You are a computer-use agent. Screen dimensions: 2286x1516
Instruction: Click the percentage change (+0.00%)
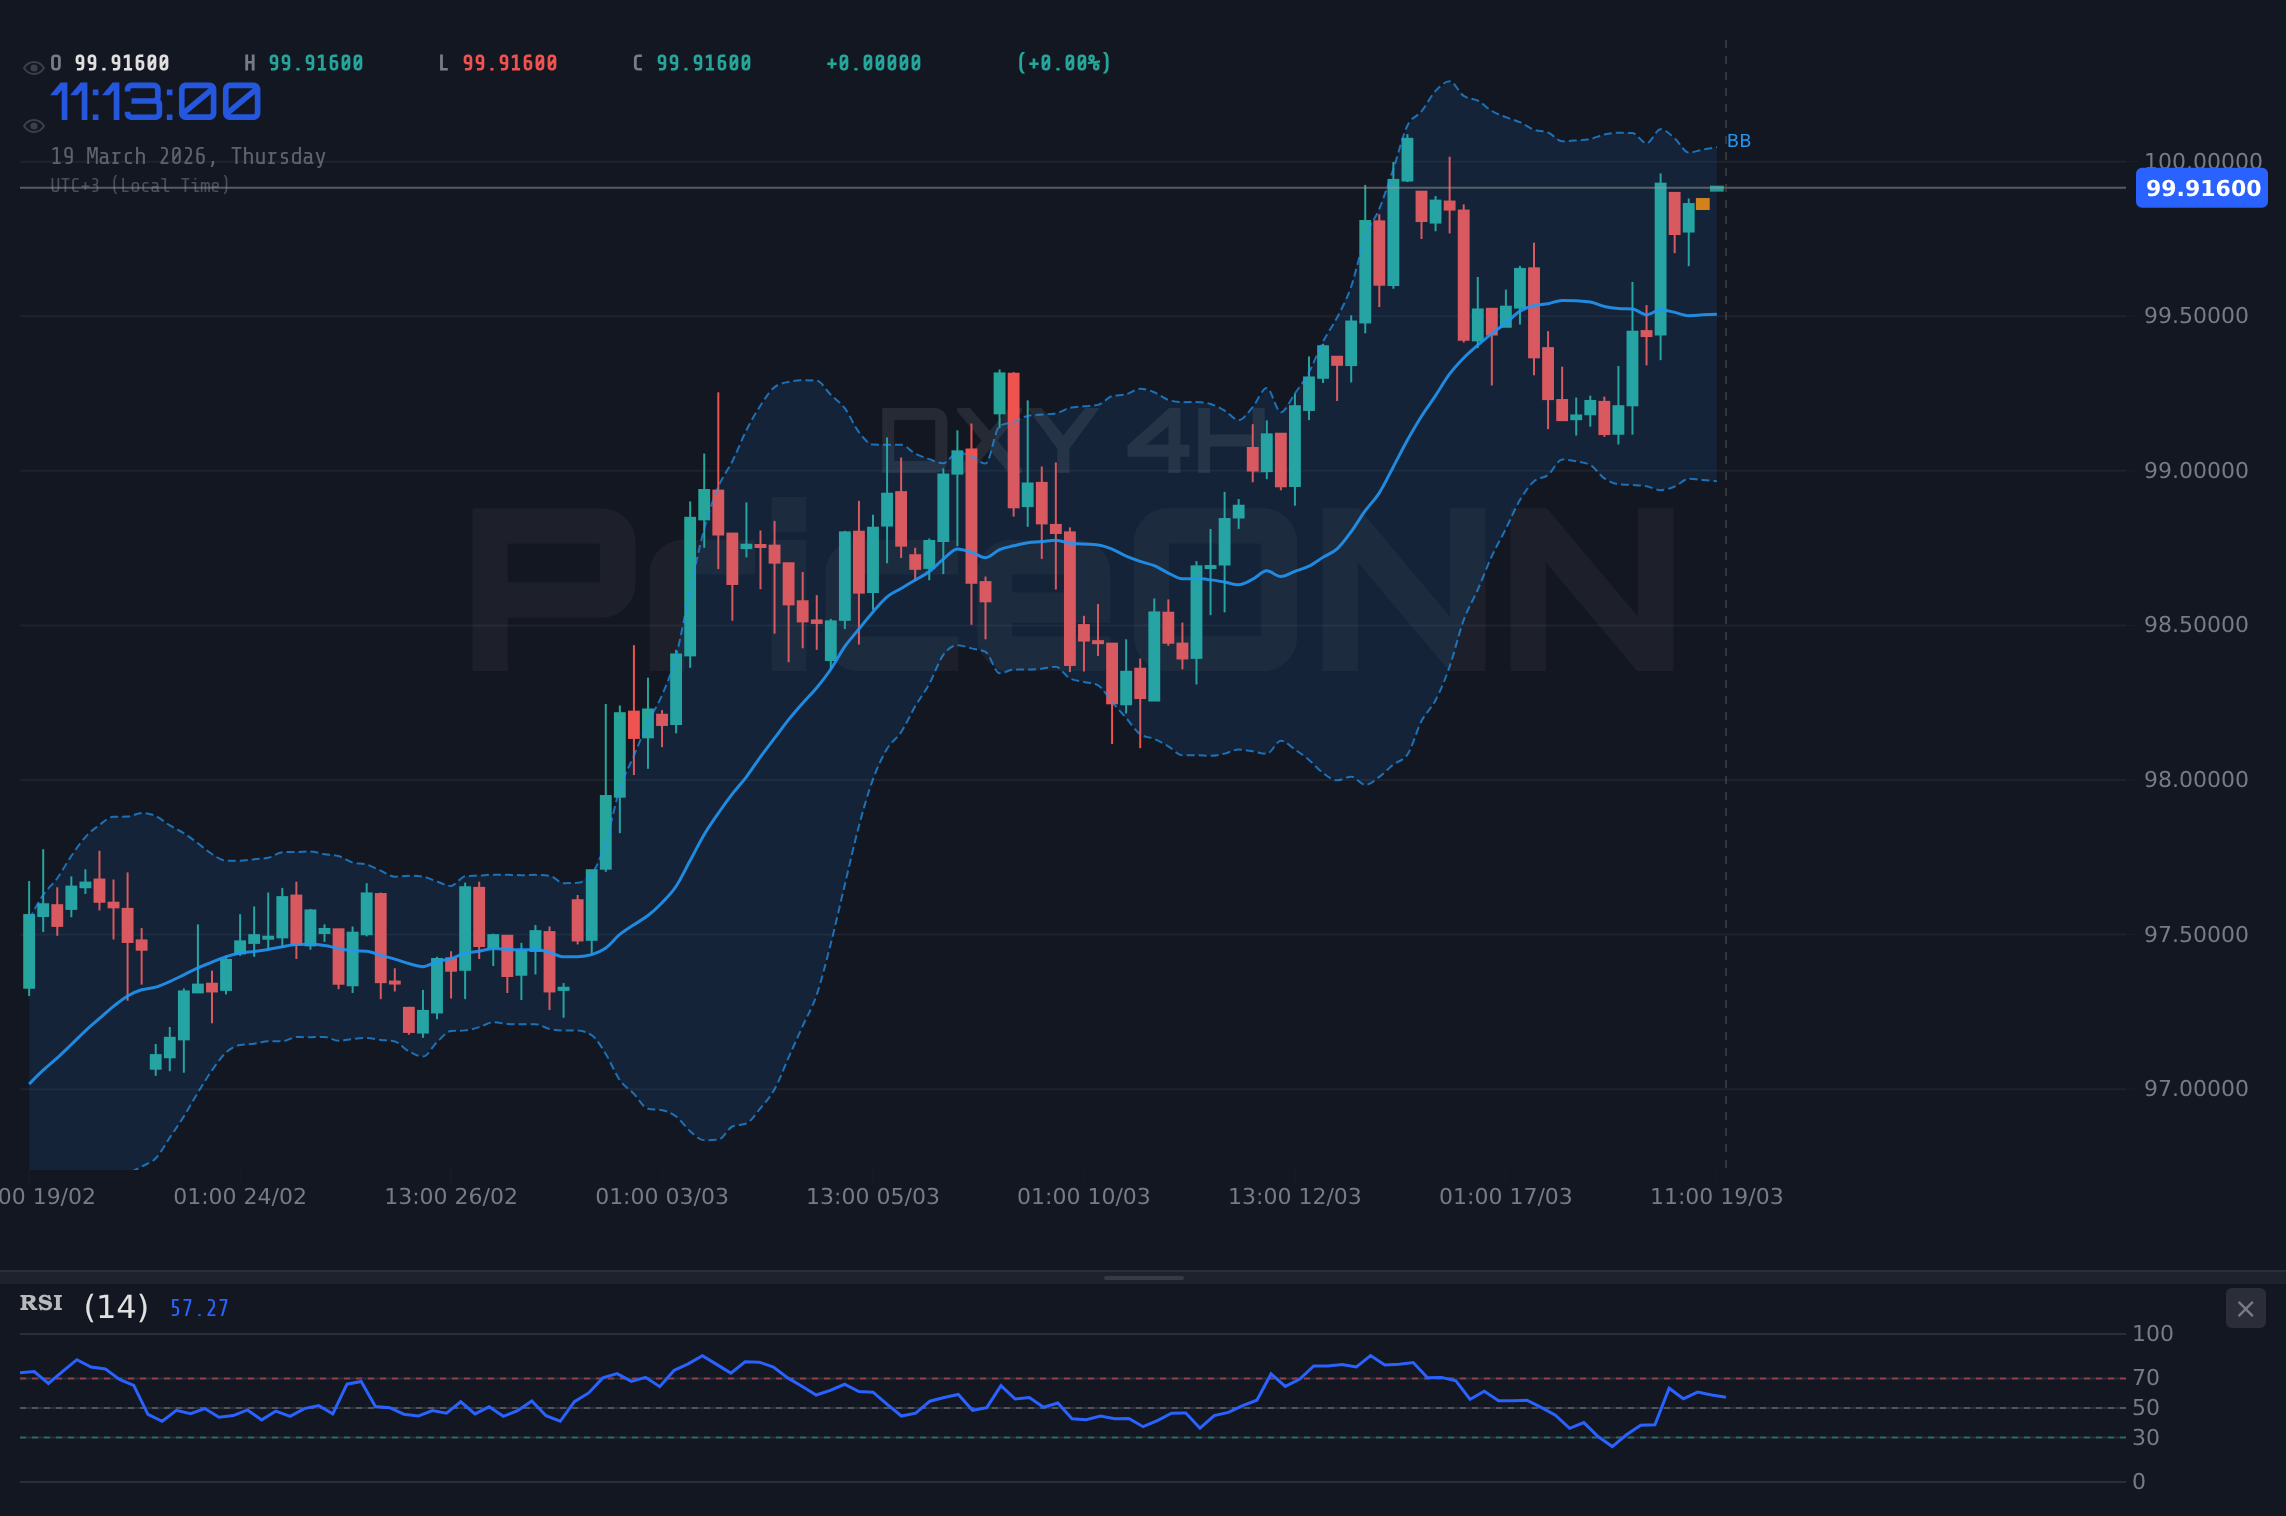(1063, 62)
